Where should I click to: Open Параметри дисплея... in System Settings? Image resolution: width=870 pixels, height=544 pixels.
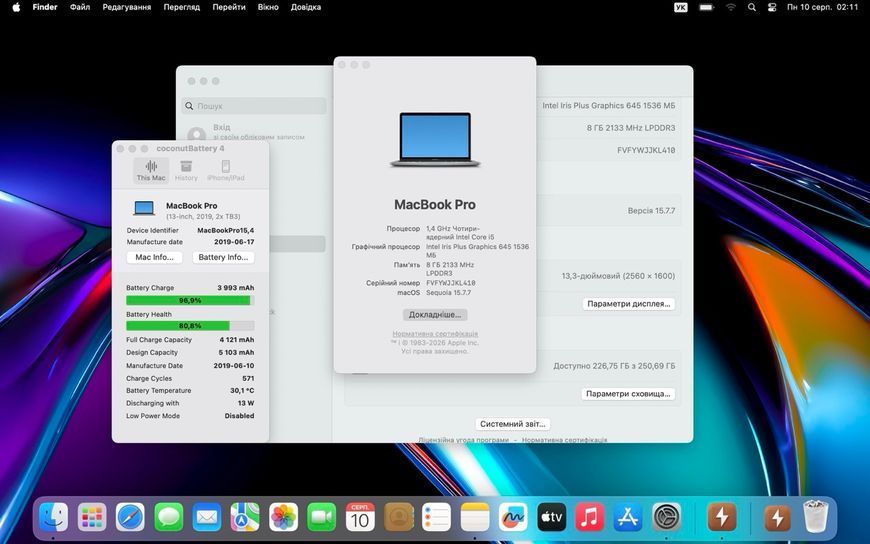click(x=629, y=304)
